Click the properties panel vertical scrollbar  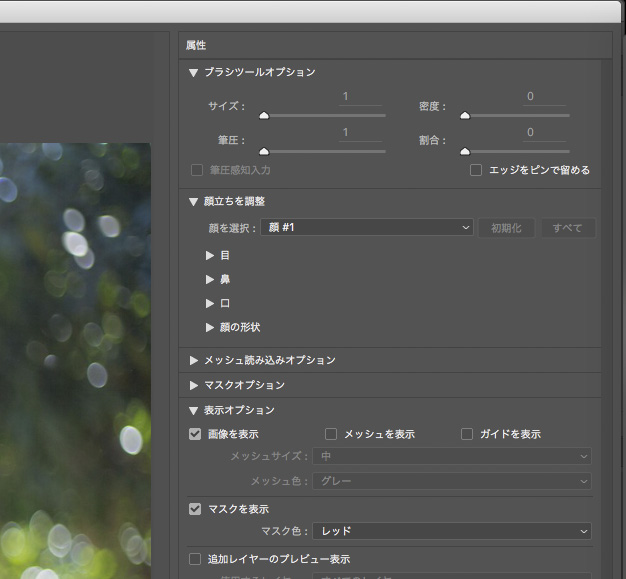click(606, 319)
